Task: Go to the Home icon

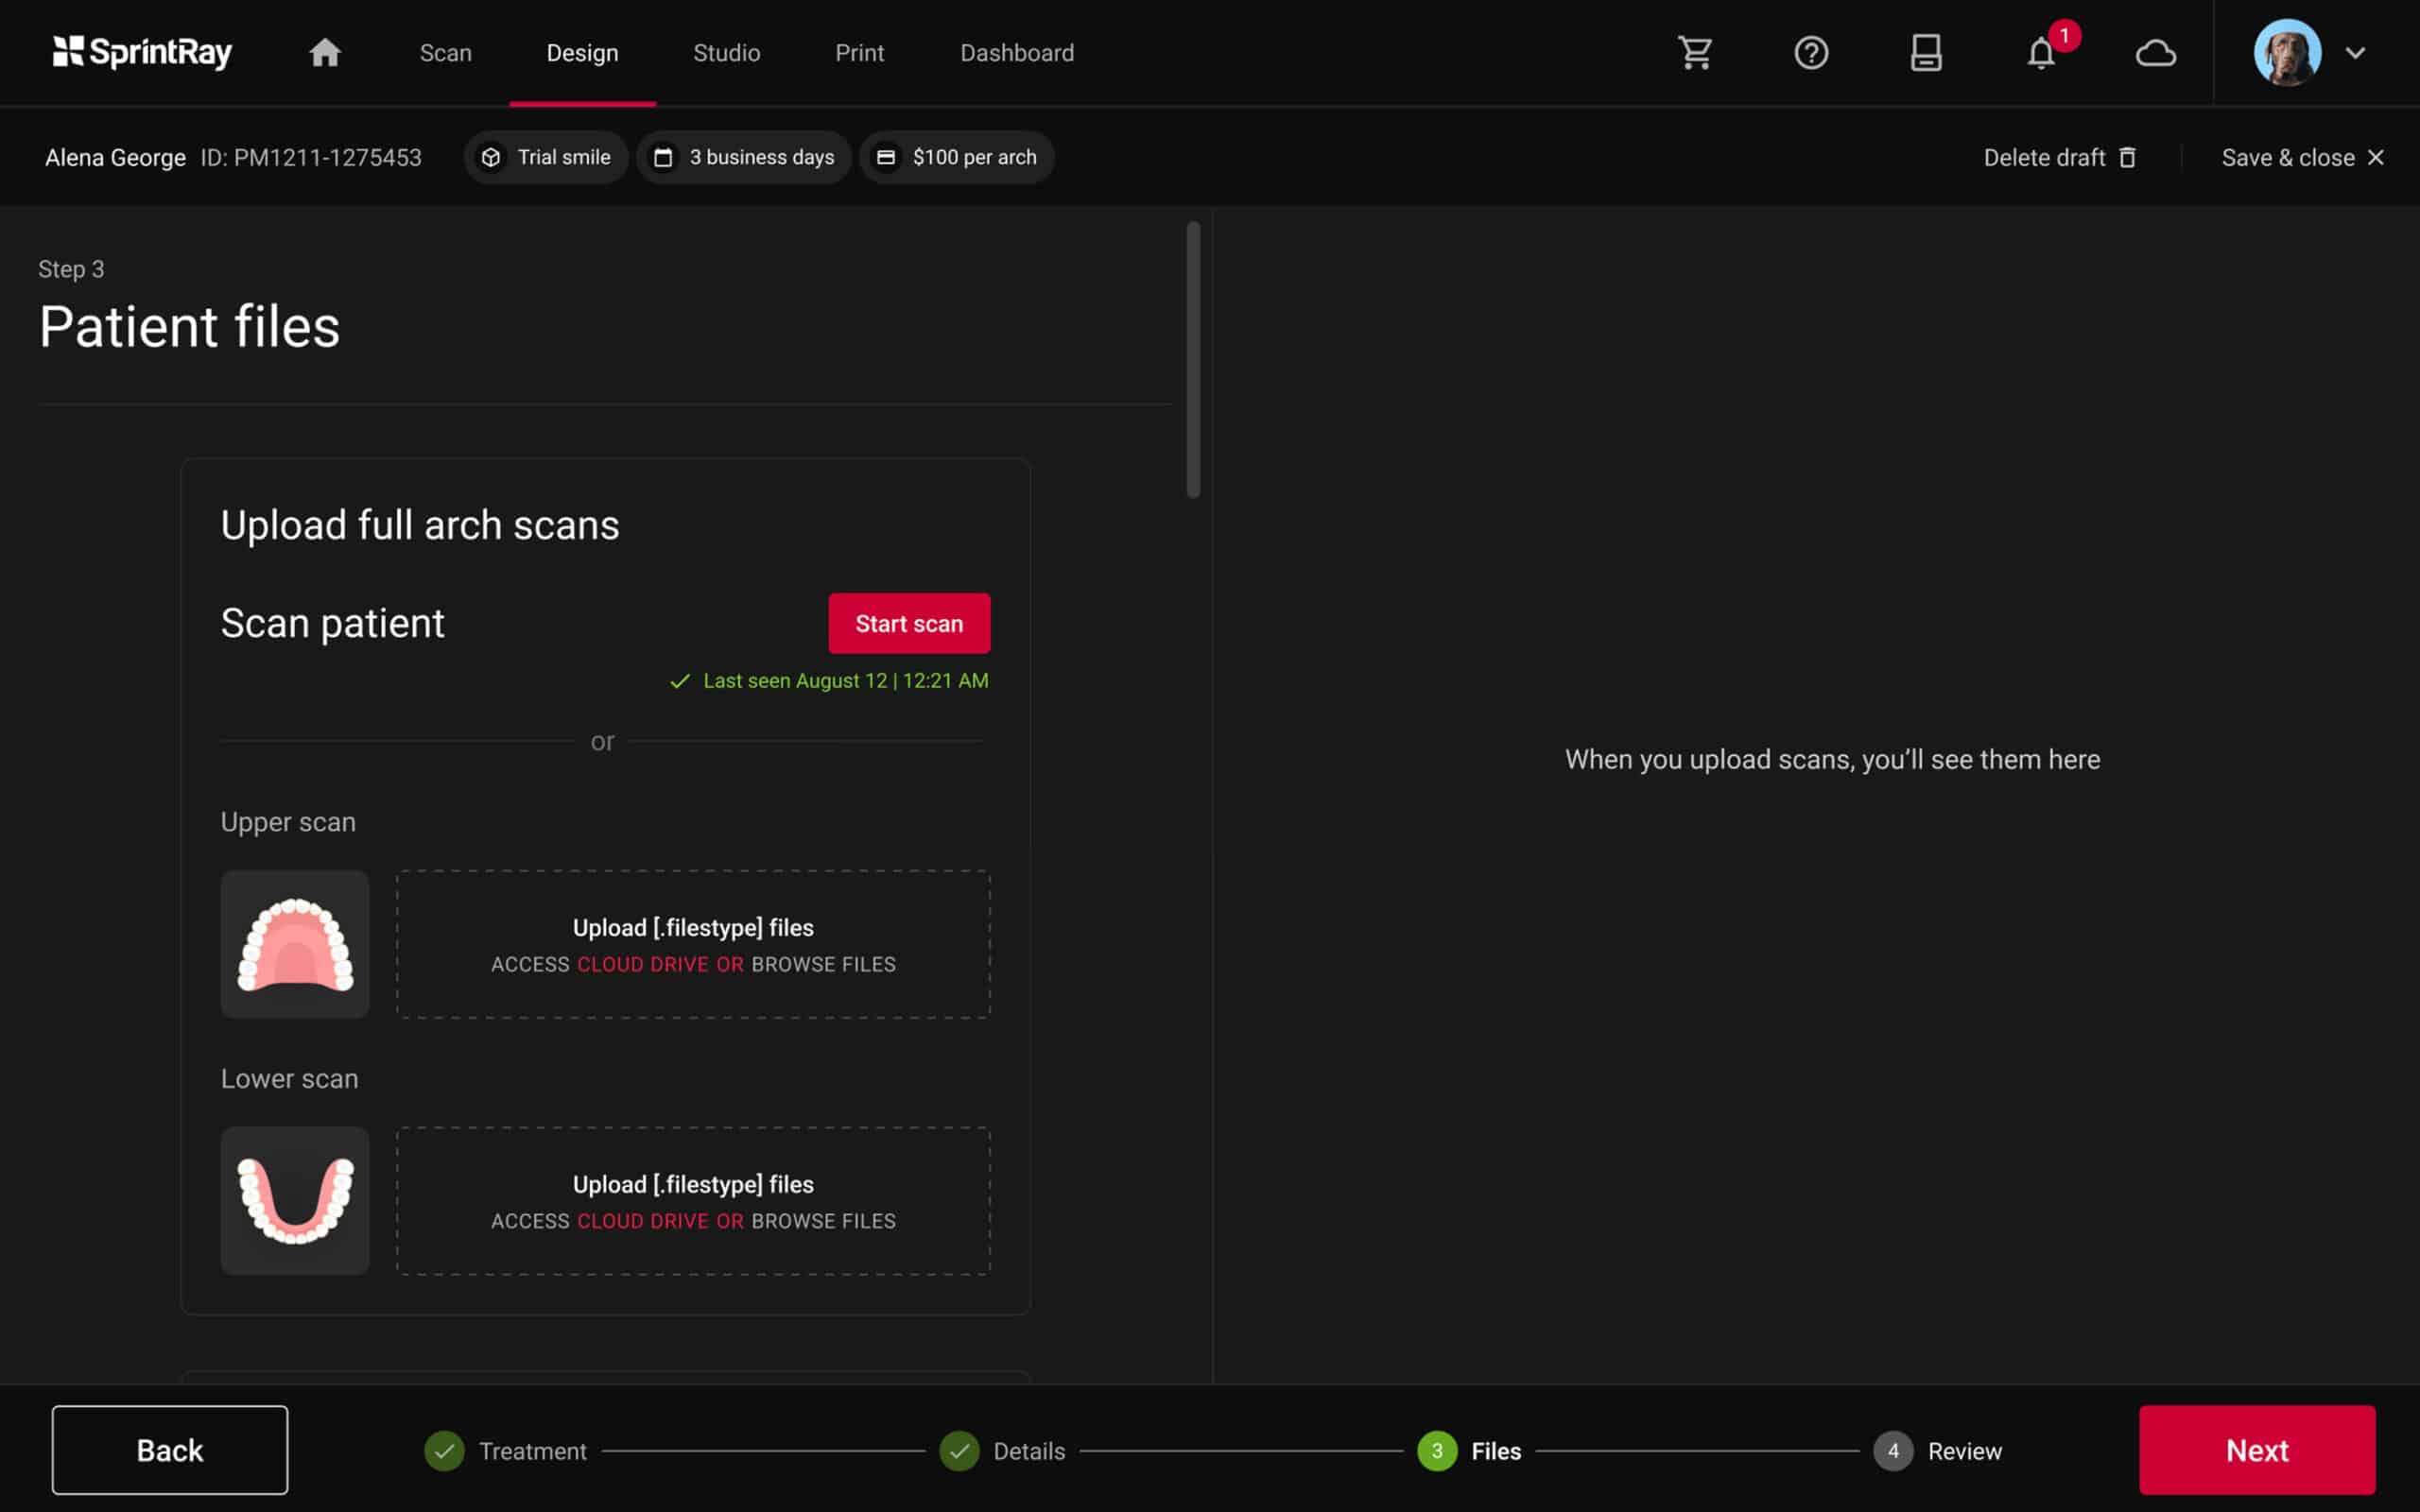Action: click(x=324, y=52)
